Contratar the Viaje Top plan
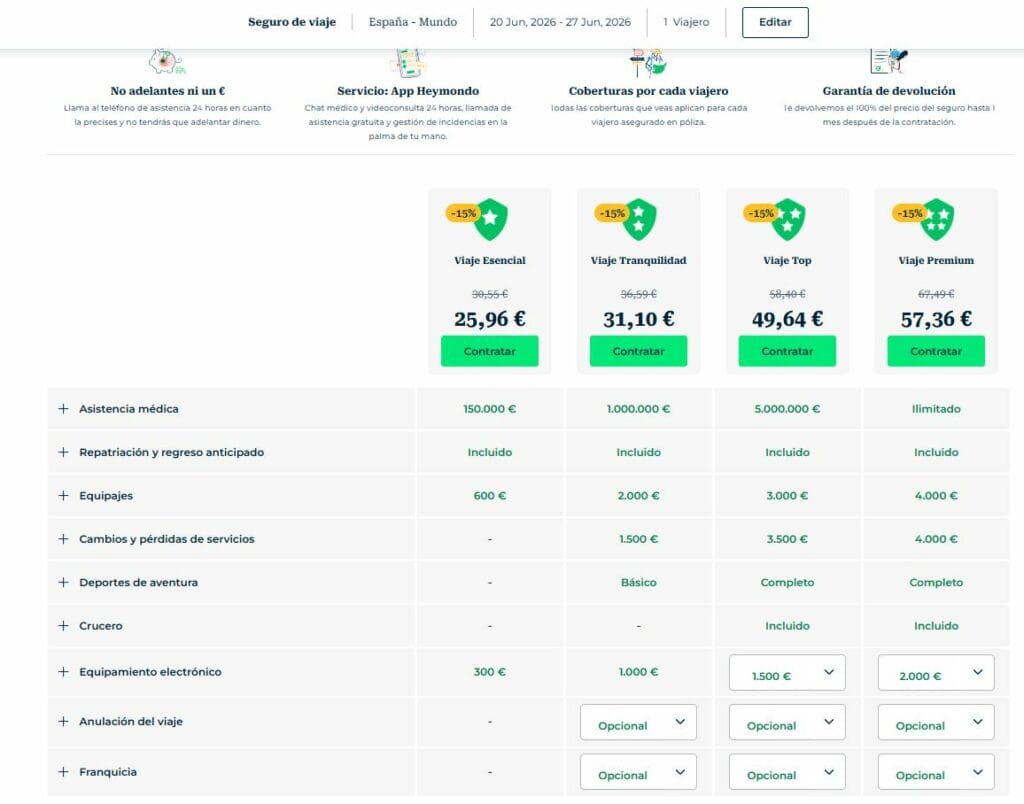The width and height of the screenshot is (1024, 804). click(x=787, y=351)
